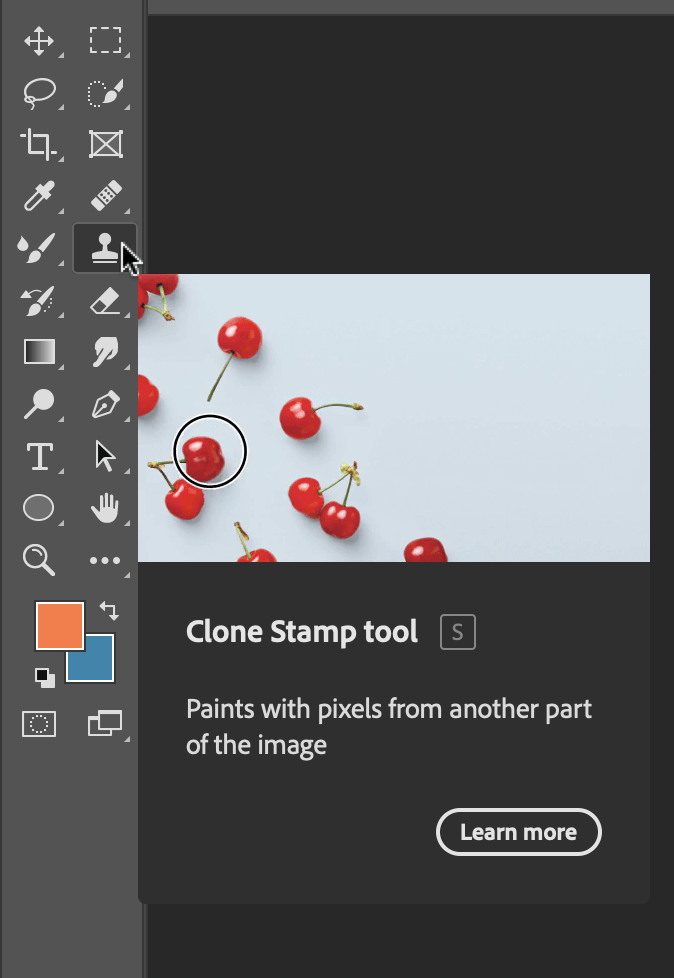The image size is (674, 978).
Task: Choose the Pen tool
Action: (105, 404)
